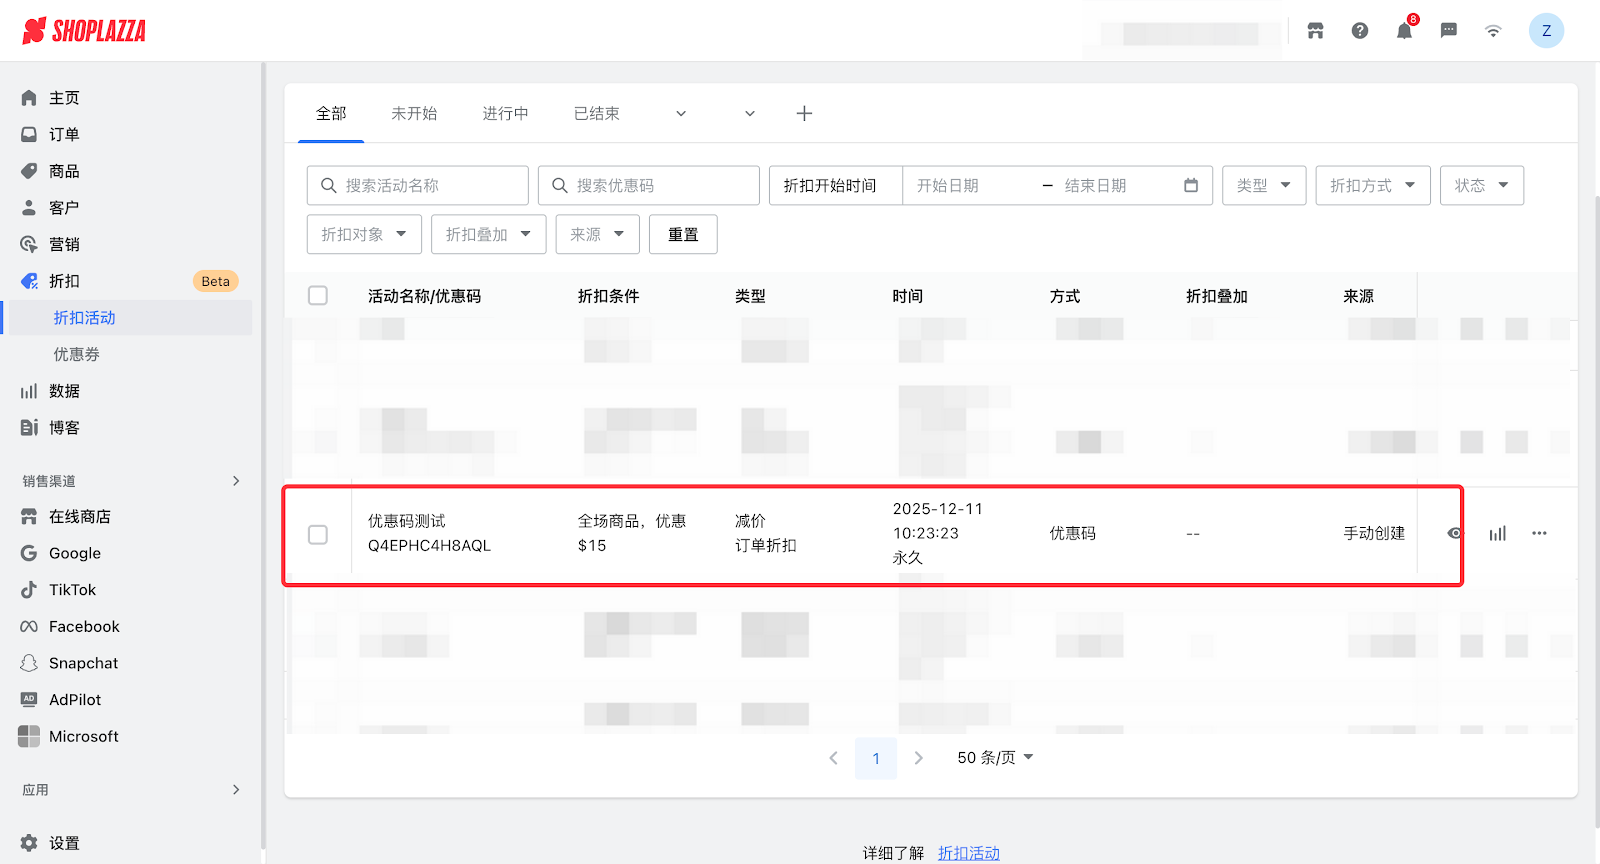
Task: Click the calendar icon in date range
Action: [x=1190, y=186]
